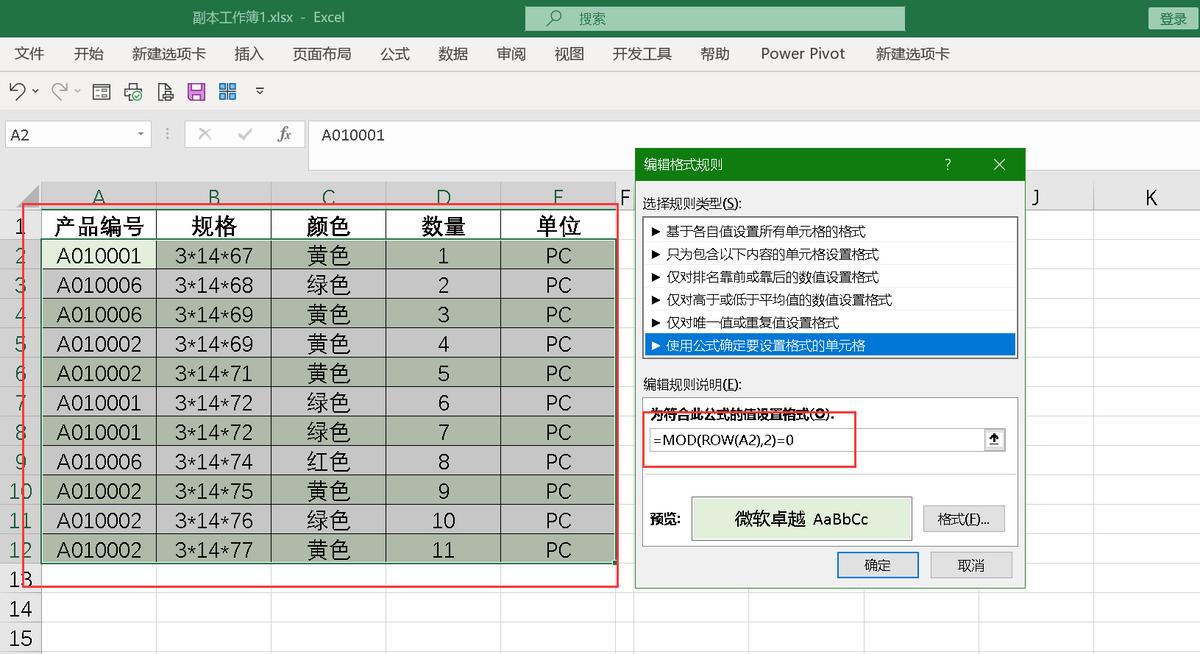Open the Redo history dropdown arrow
Screen dimensions: 1200x654
[x=78, y=91]
